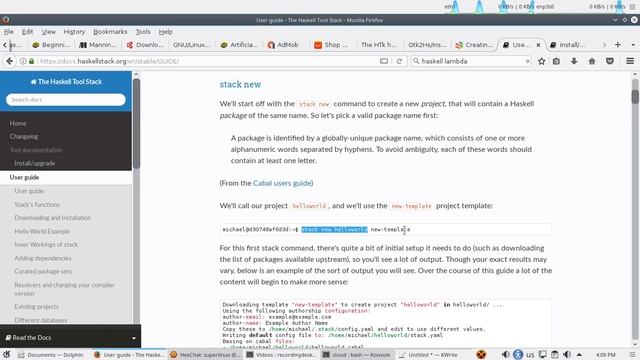Switch to the Artificia... tab

pyautogui.click(x=239, y=45)
